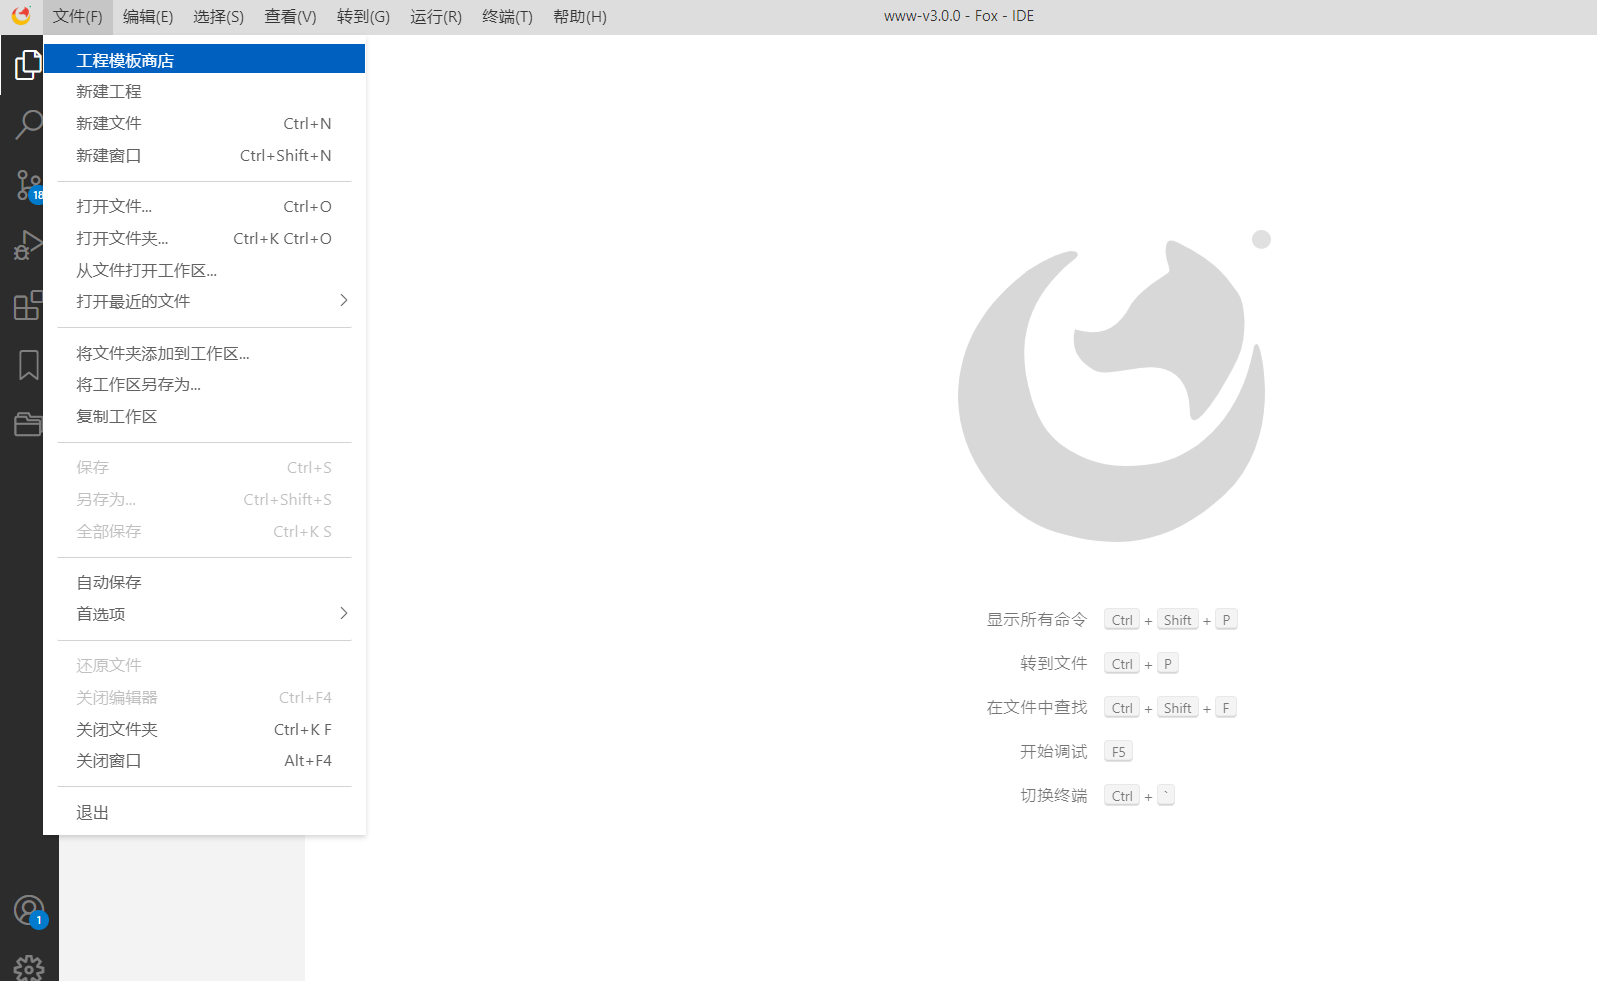This screenshot has width=1597, height=981.
Task: Click 关闭文件夹 menu item
Action: (x=117, y=729)
